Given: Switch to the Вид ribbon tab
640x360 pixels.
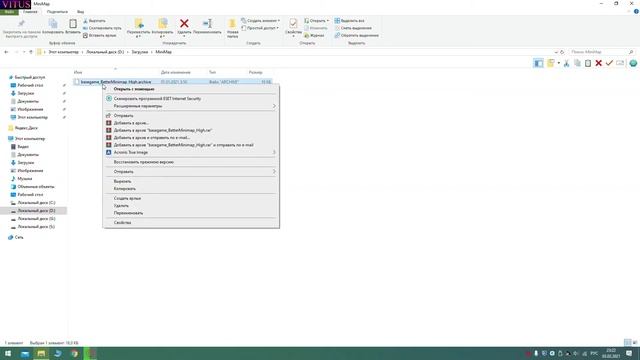Looking at the screenshot, I should coord(80,12).
